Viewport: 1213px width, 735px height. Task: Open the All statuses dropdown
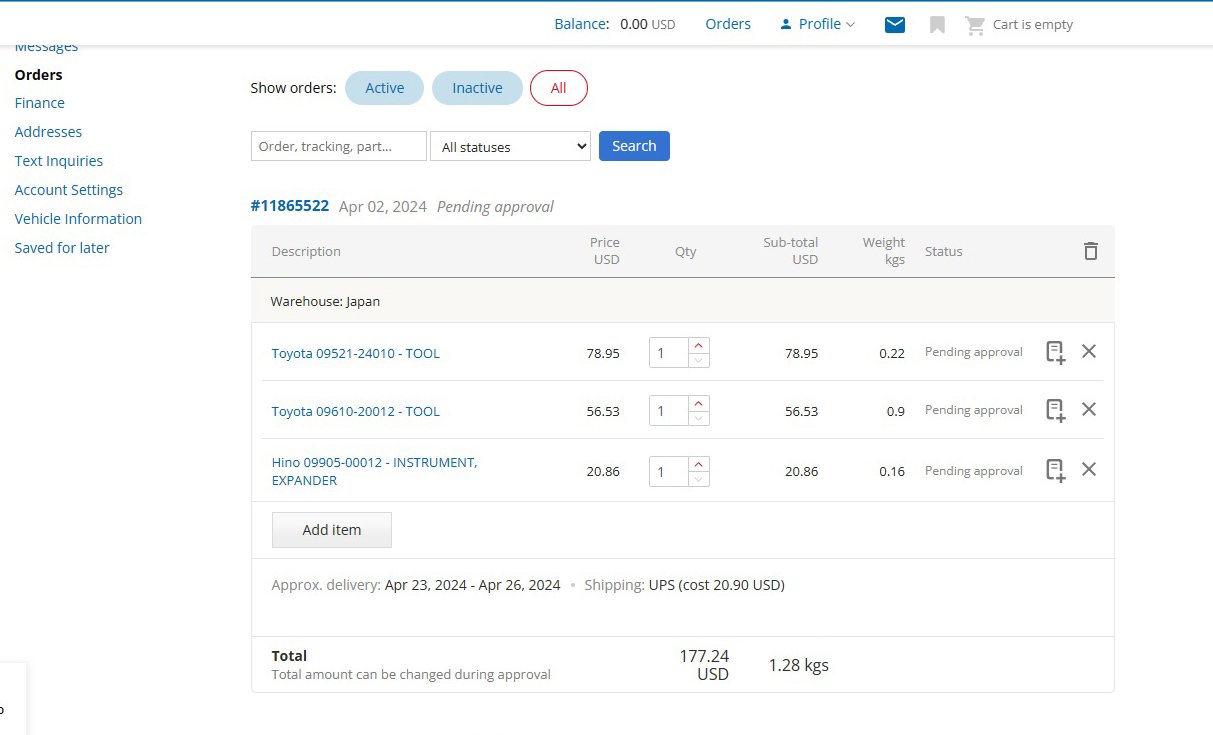pos(510,147)
